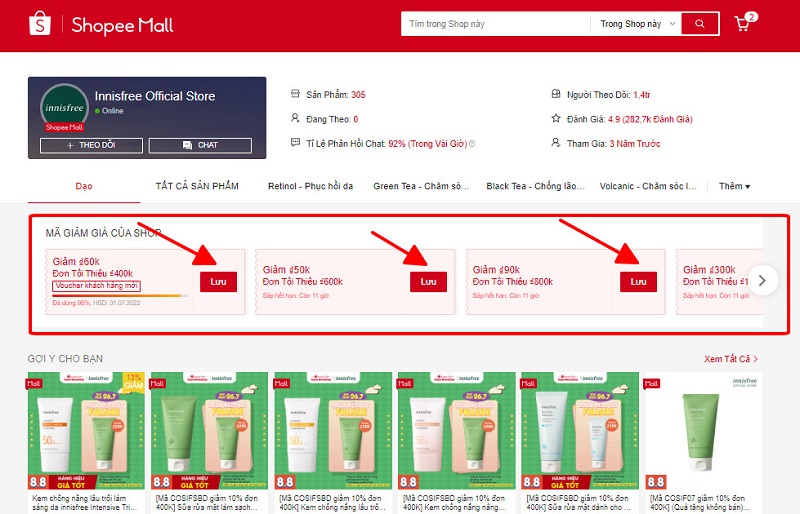Click the products icon beside Sản Phẩm
Viewport: 800px width, 514px height.
tap(295, 95)
